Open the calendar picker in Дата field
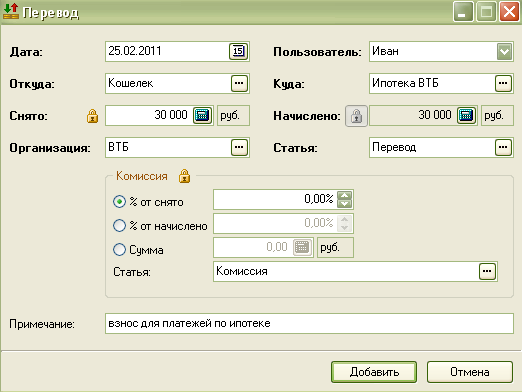This screenshot has height=392, width=522. click(x=238, y=51)
